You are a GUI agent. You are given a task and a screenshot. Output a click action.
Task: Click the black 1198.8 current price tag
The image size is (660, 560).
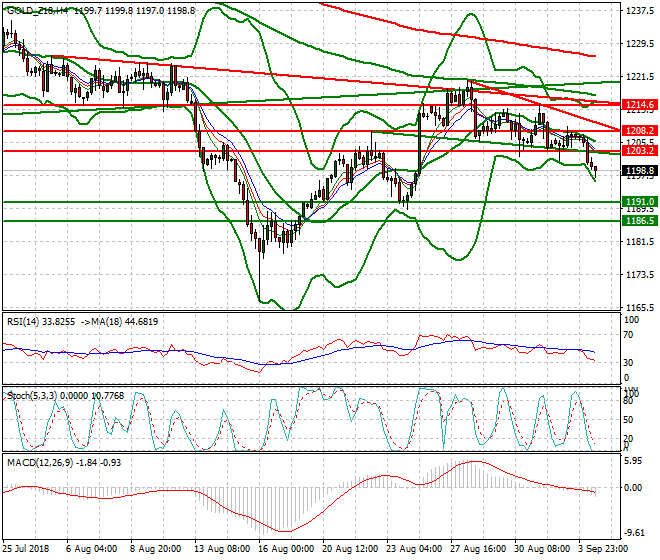coord(638,171)
